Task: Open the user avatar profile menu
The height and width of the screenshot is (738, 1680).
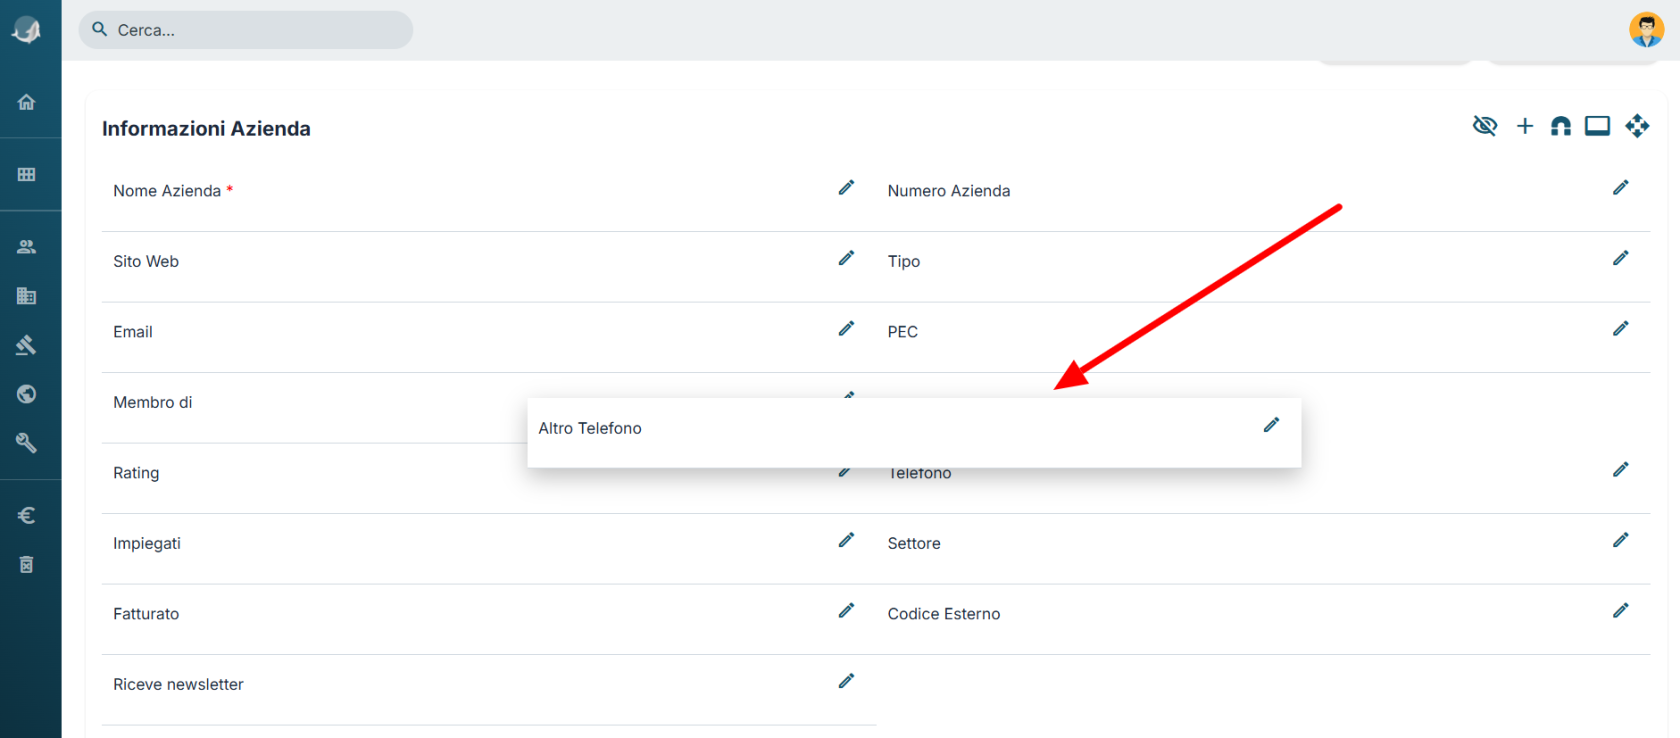Action: (x=1646, y=30)
